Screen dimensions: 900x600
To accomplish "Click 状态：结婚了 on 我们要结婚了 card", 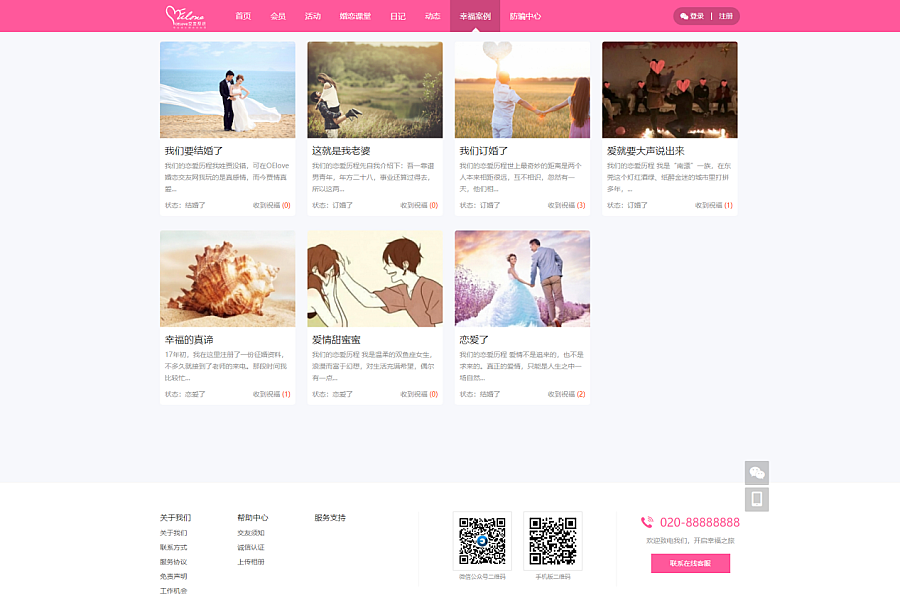I will pos(185,205).
